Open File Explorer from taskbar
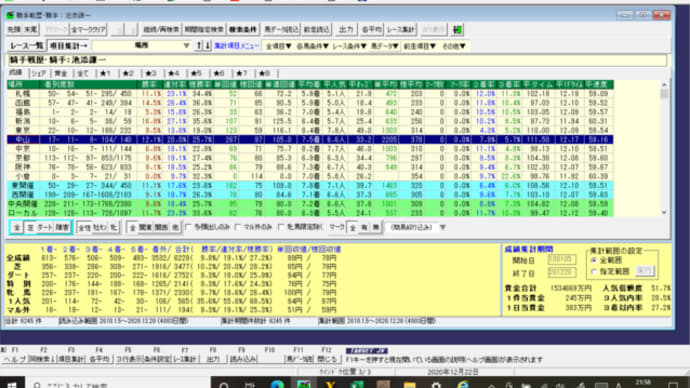 click(409, 384)
